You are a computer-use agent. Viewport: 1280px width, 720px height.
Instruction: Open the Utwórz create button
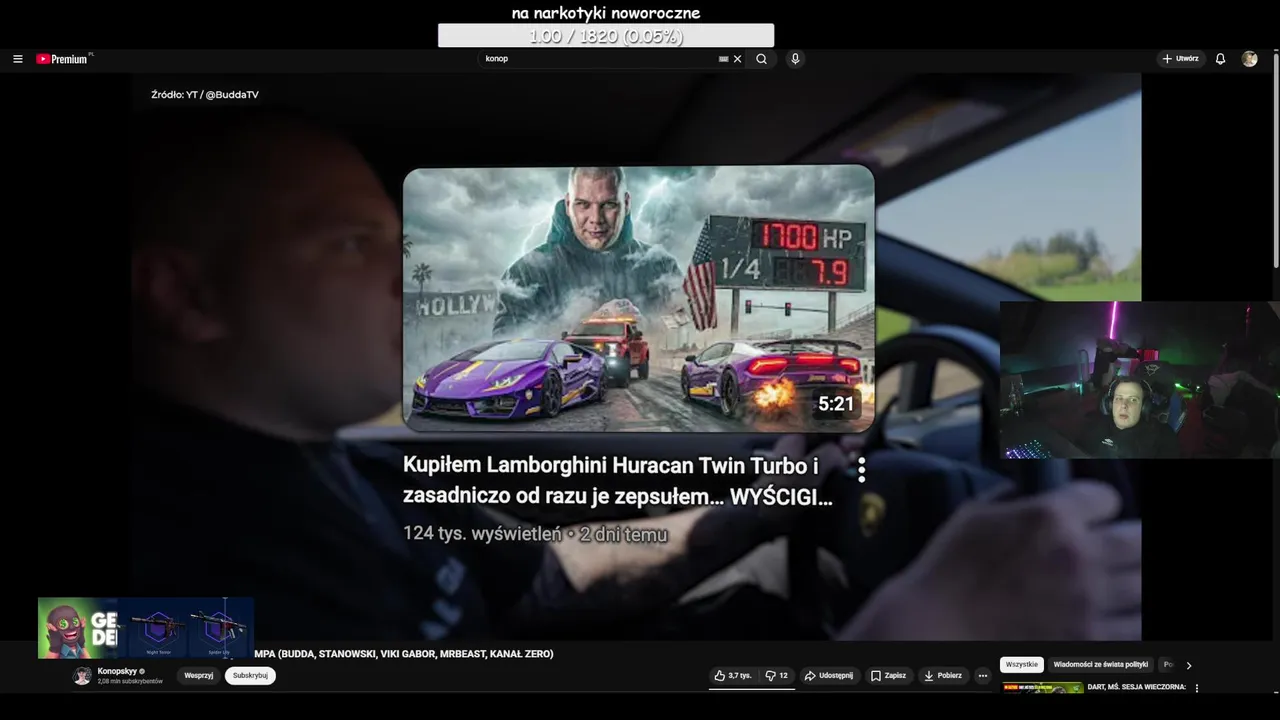tap(1180, 59)
